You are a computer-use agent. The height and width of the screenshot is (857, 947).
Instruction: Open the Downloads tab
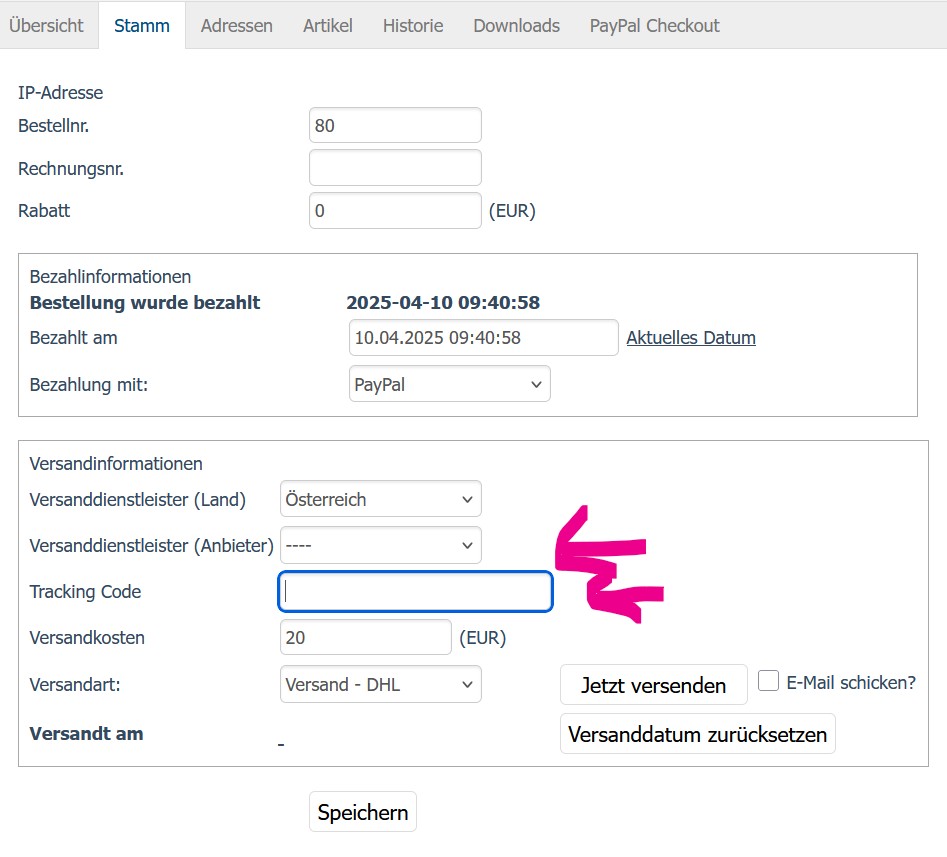coord(516,26)
